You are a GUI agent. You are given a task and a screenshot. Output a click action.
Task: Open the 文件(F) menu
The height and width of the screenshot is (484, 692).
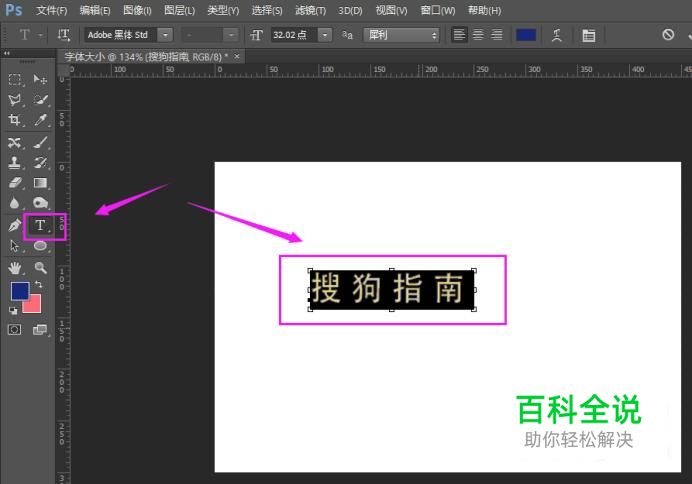tap(52, 10)
